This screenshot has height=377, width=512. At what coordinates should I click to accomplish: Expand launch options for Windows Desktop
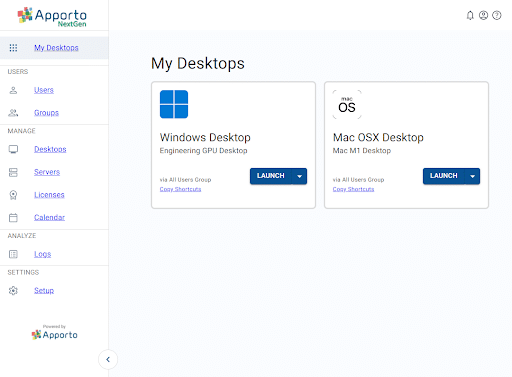coord(299,176)
